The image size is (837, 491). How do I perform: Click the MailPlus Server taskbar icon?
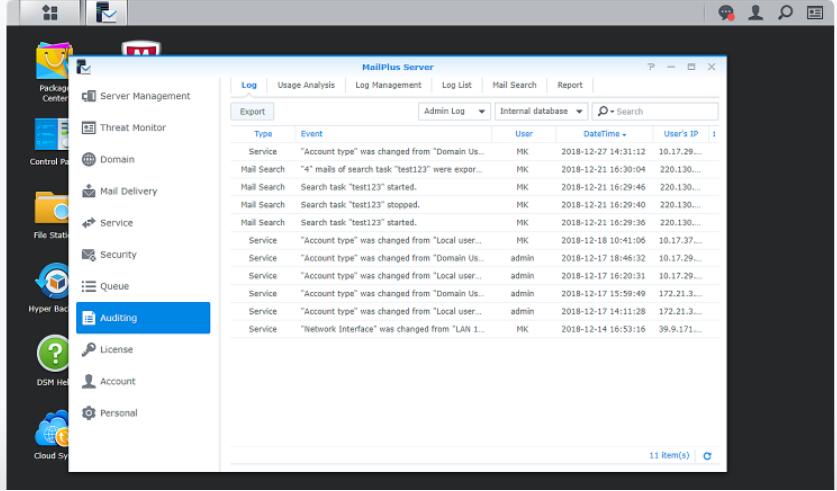106,12
